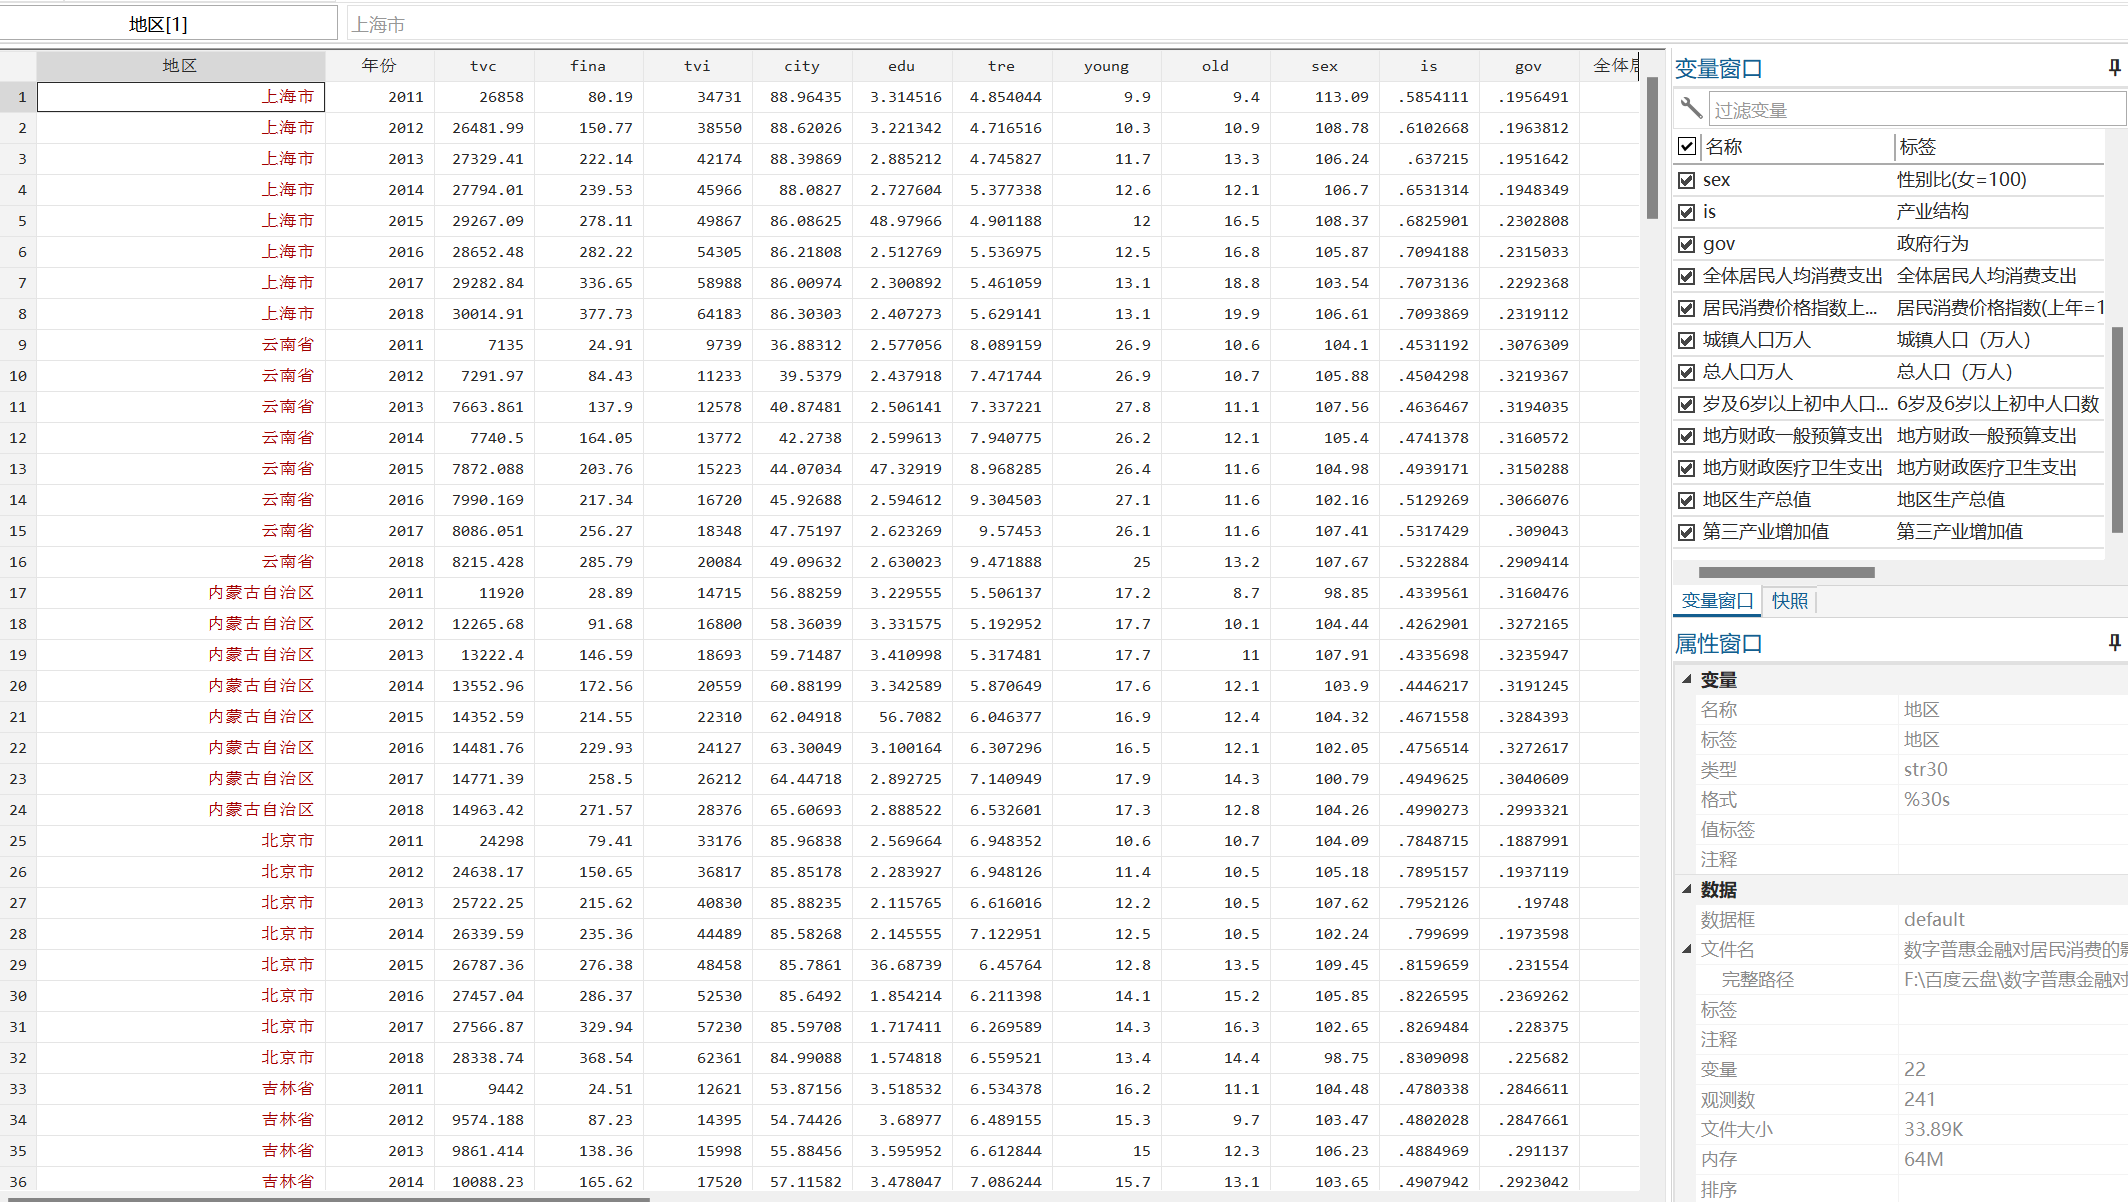This screenshot has width=2128, height=1202.
Task: Click the variable list horizontal scrollbar
Action: (1786, 572)
